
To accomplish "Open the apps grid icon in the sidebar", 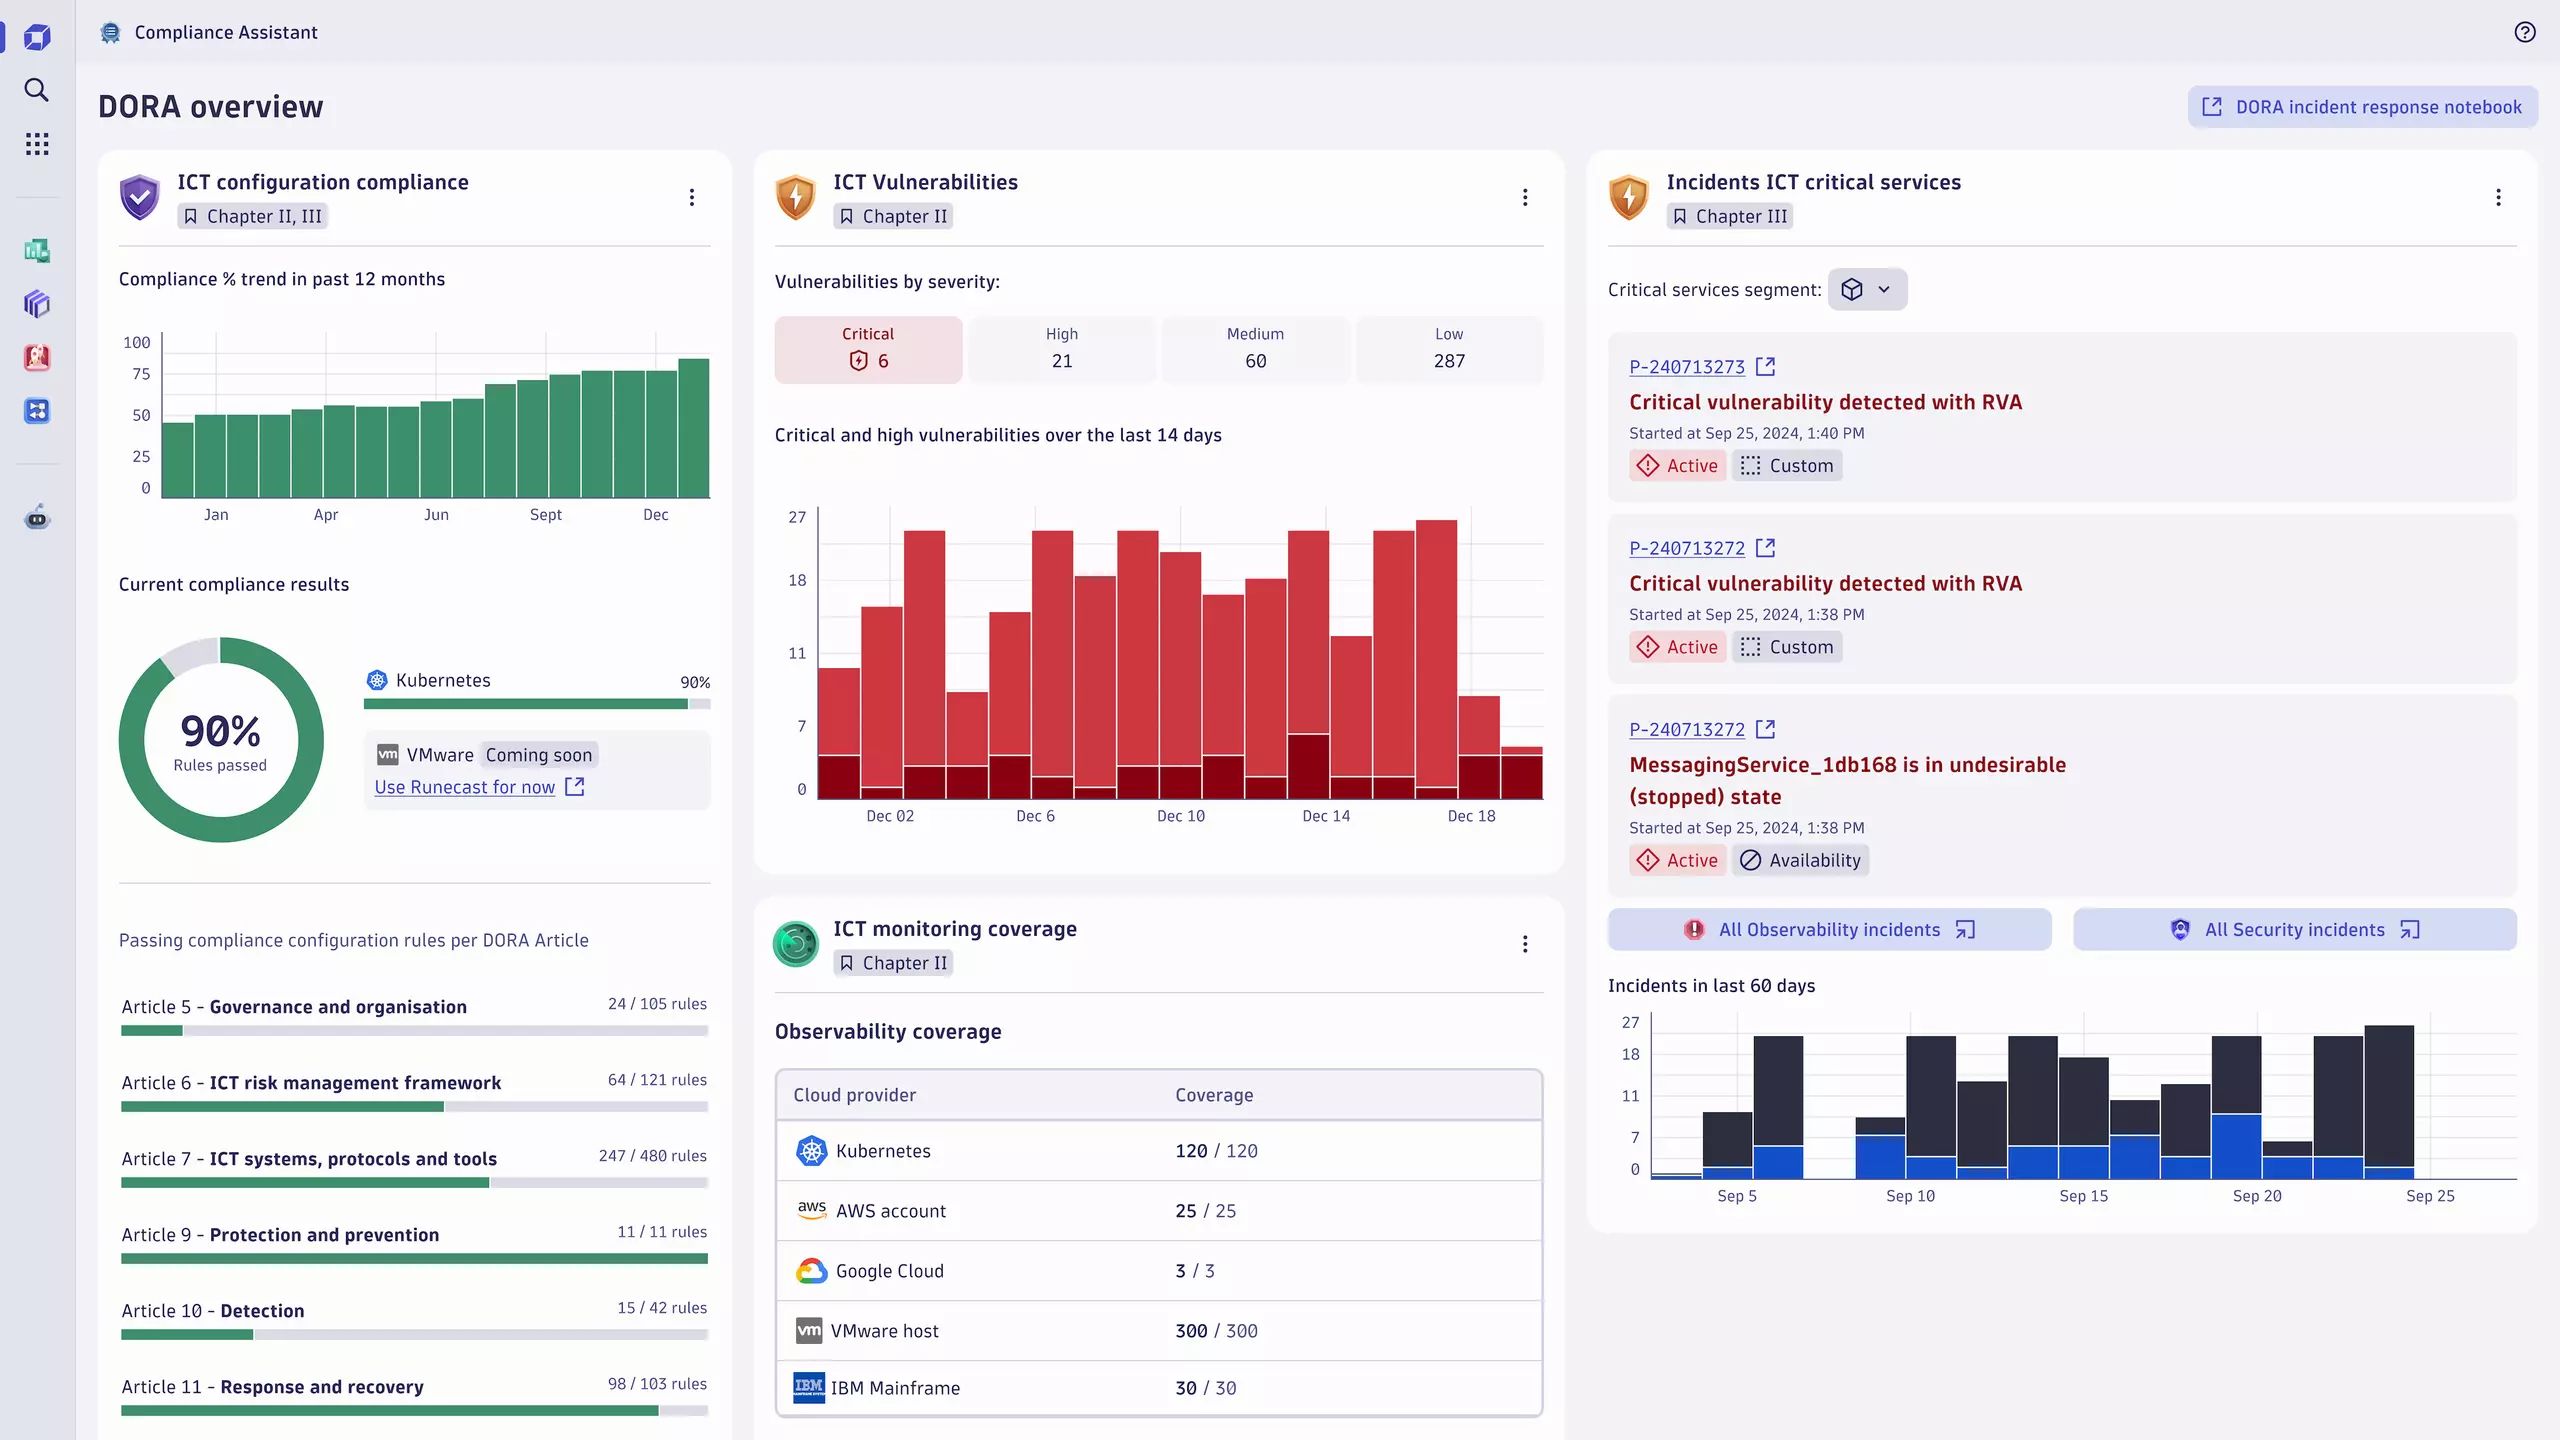I will pos(37,143).
